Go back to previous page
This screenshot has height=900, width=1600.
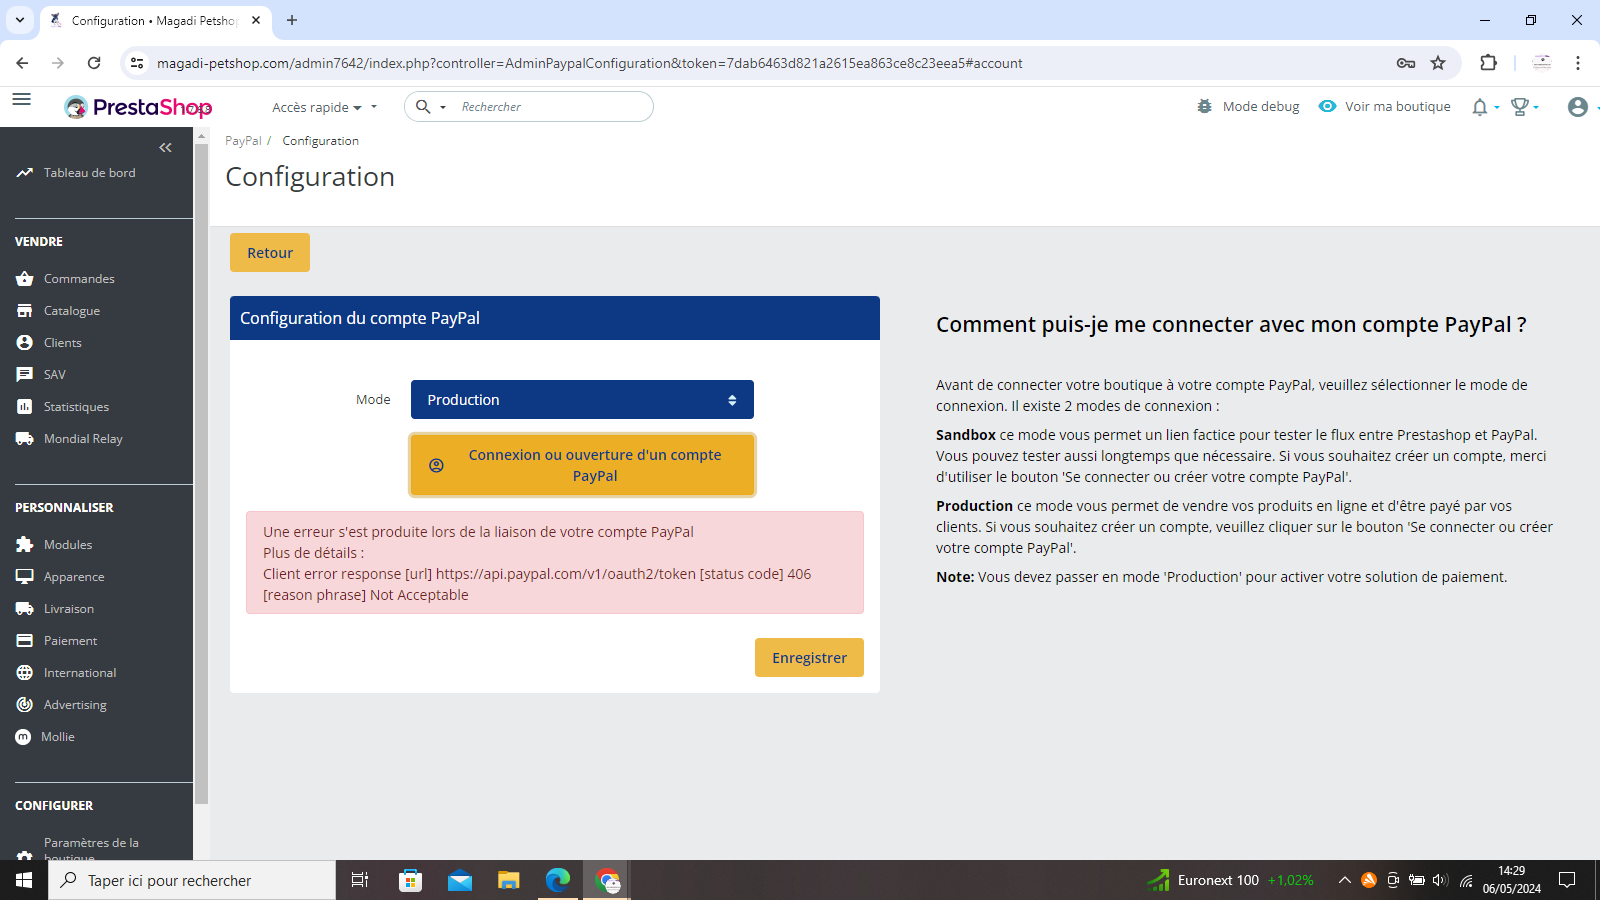tap(22, 63)
